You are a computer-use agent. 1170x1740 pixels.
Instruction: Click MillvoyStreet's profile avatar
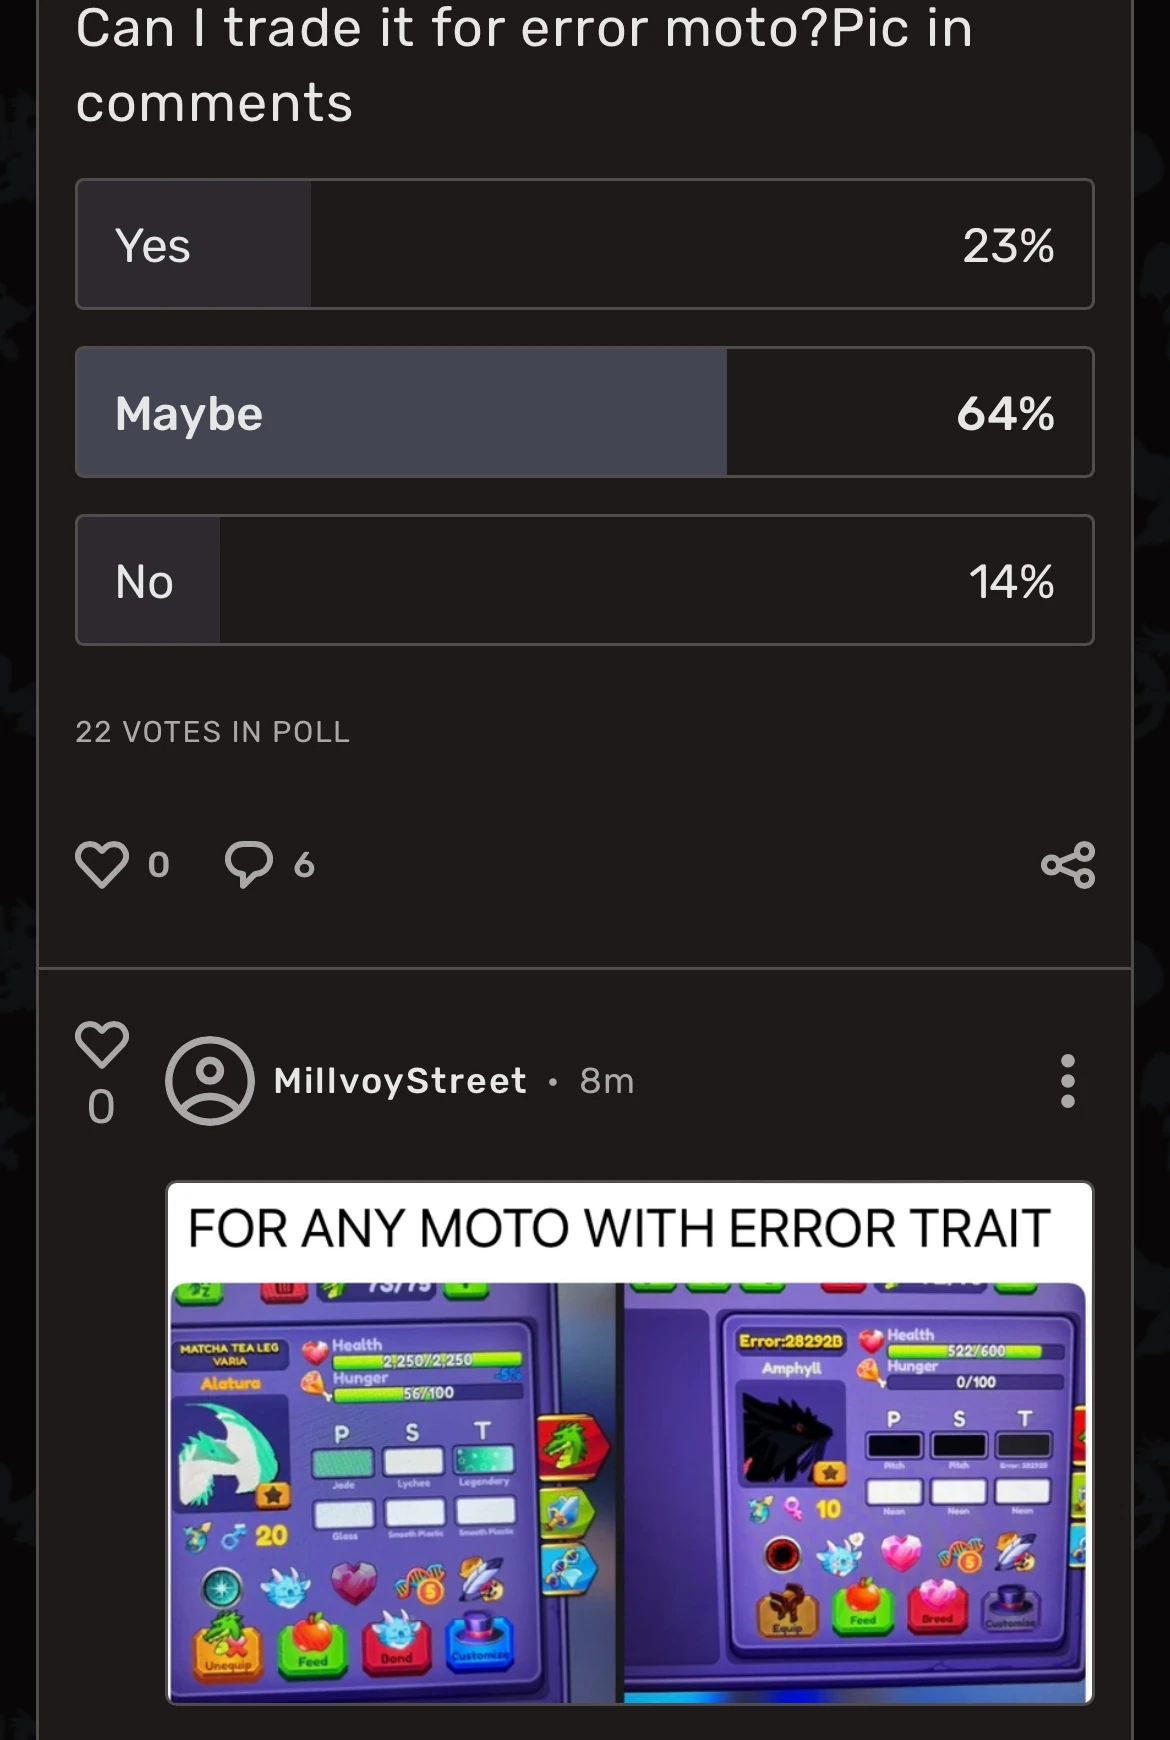tap(209, 1081)
